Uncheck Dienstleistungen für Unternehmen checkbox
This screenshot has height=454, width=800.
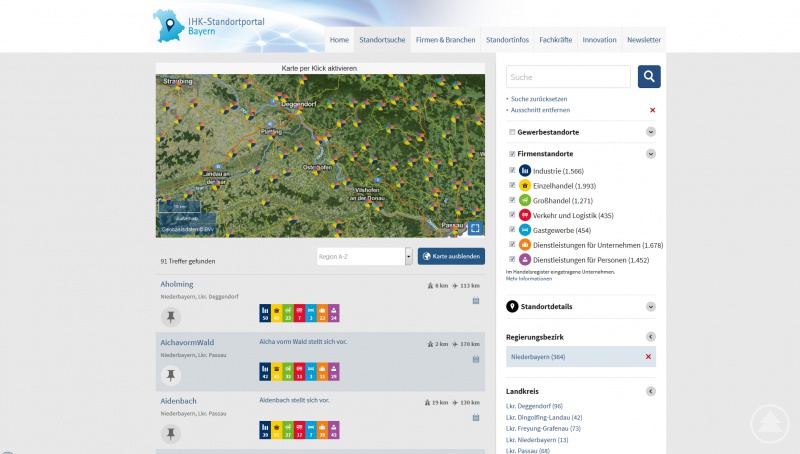[x=512, y=244]
